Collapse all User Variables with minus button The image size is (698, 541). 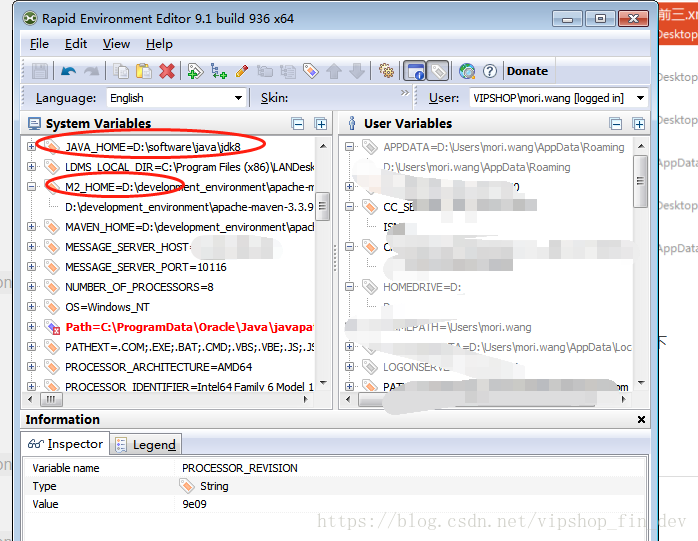(x=616, y=124)
